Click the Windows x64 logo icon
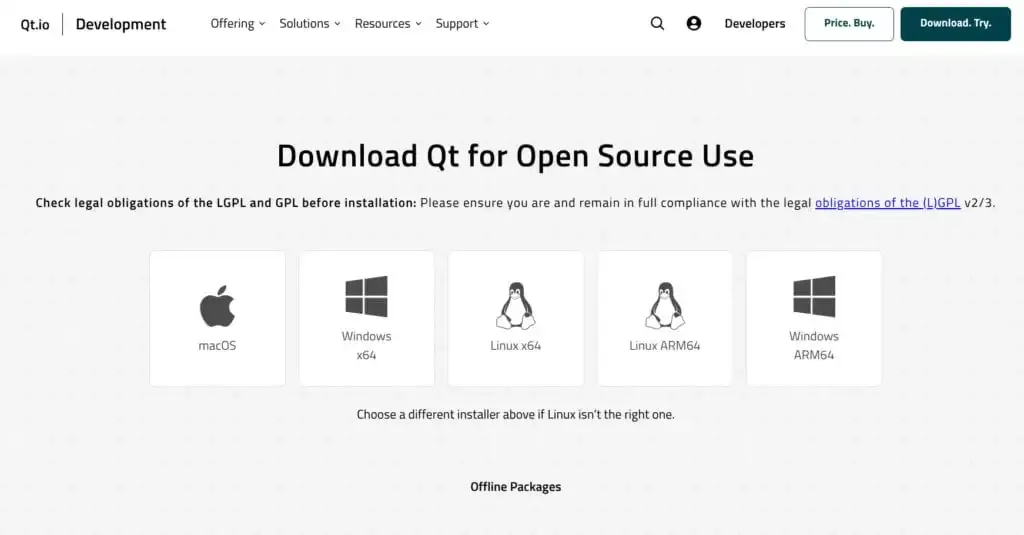1024x535 pixels. [366, 297]
